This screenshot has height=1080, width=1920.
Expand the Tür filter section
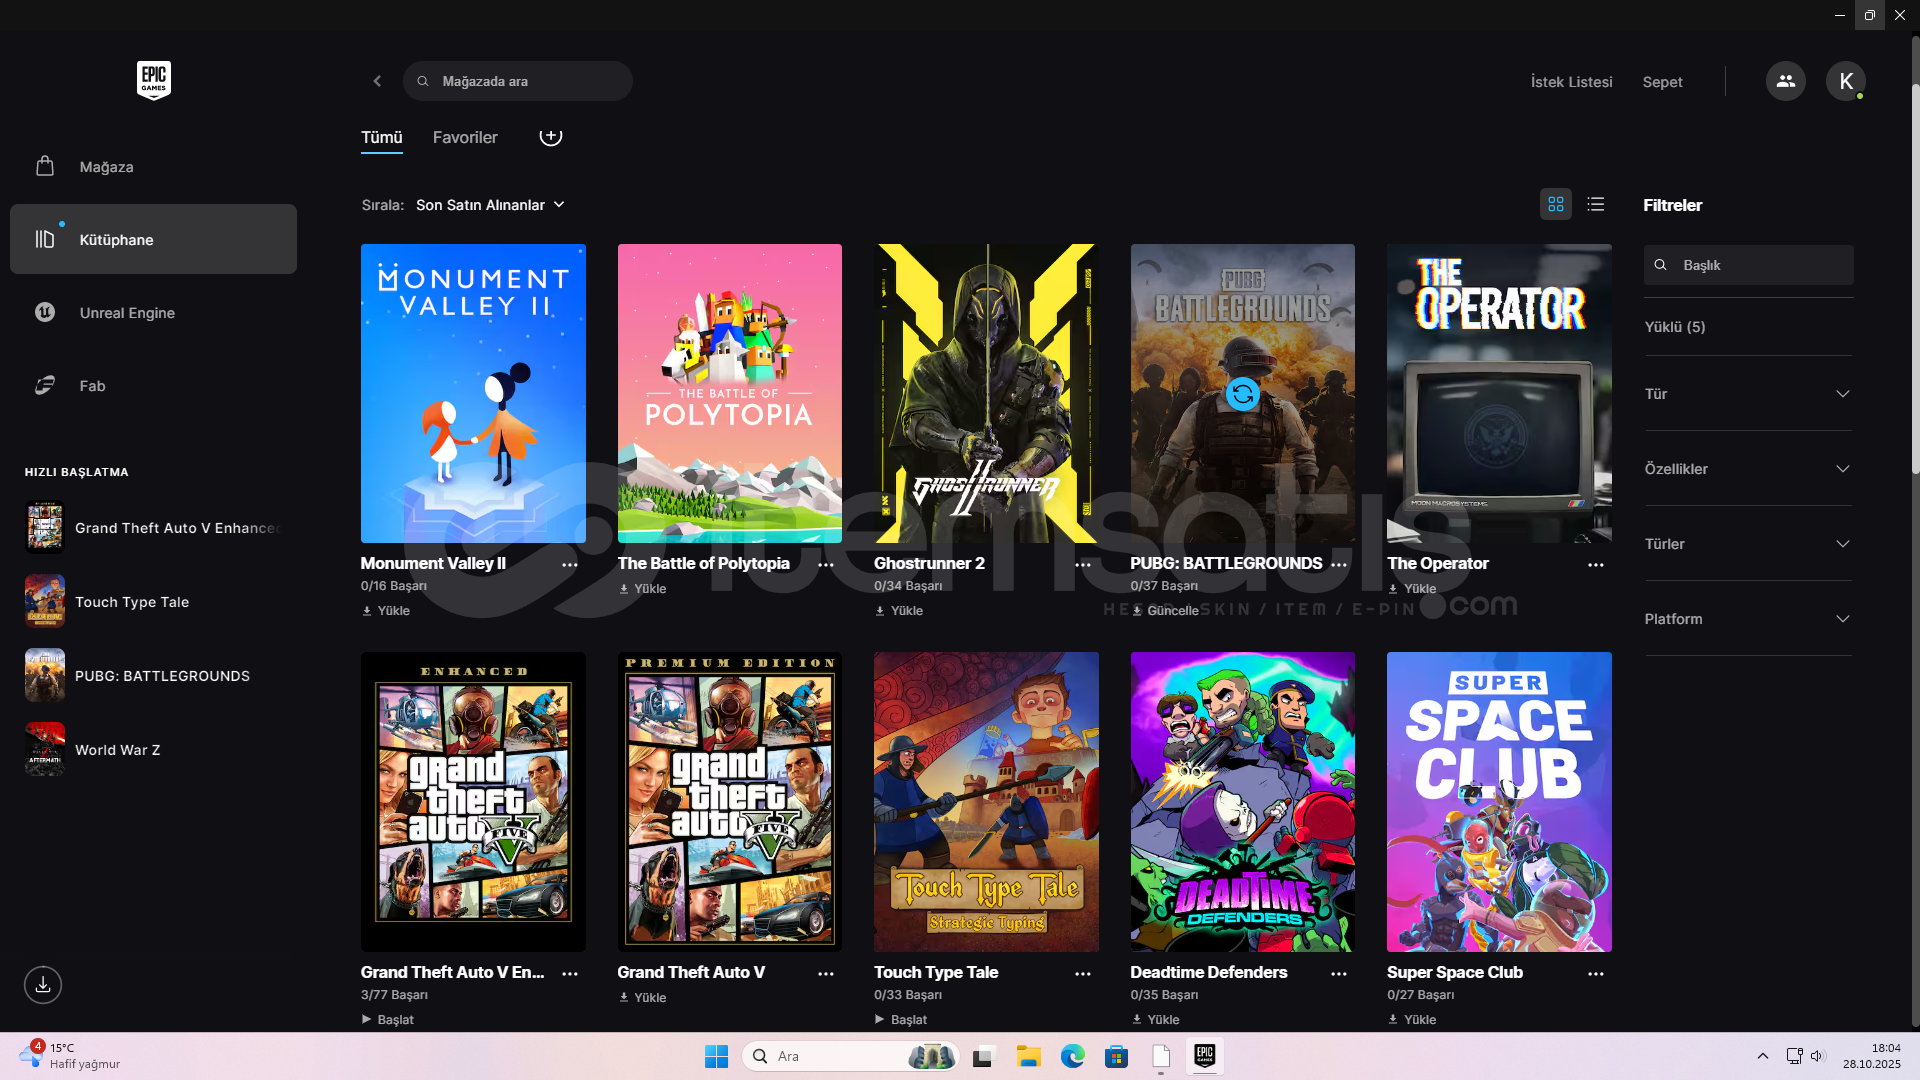click(1747, 394)
